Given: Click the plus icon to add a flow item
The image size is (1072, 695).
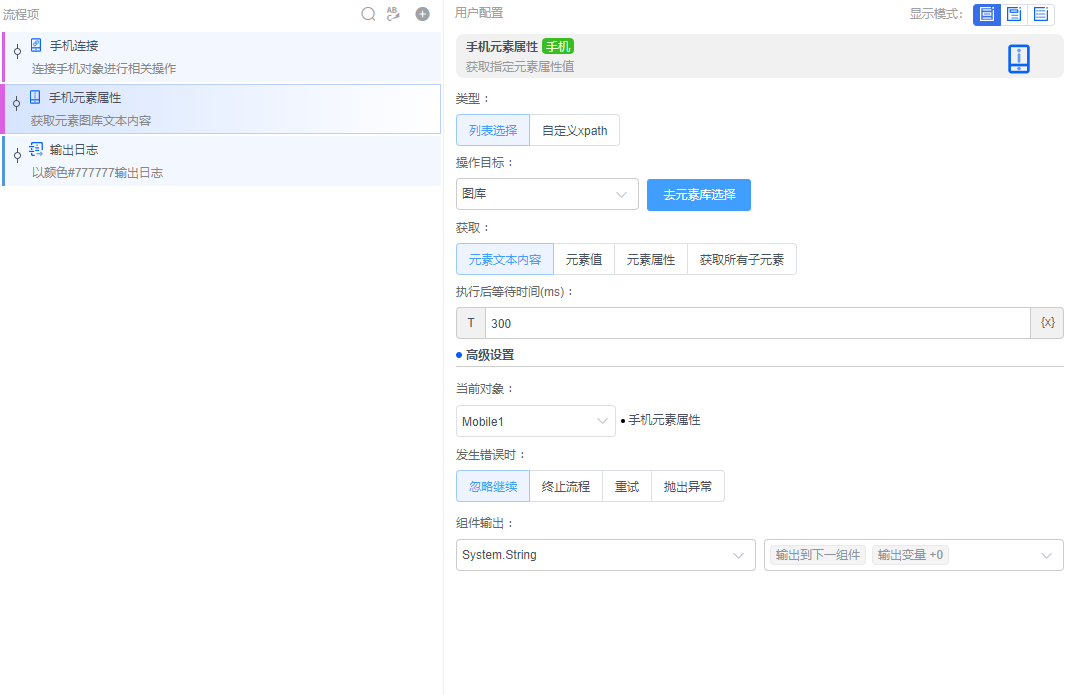Looking at the screenshot, I should (x=421, y=14).
